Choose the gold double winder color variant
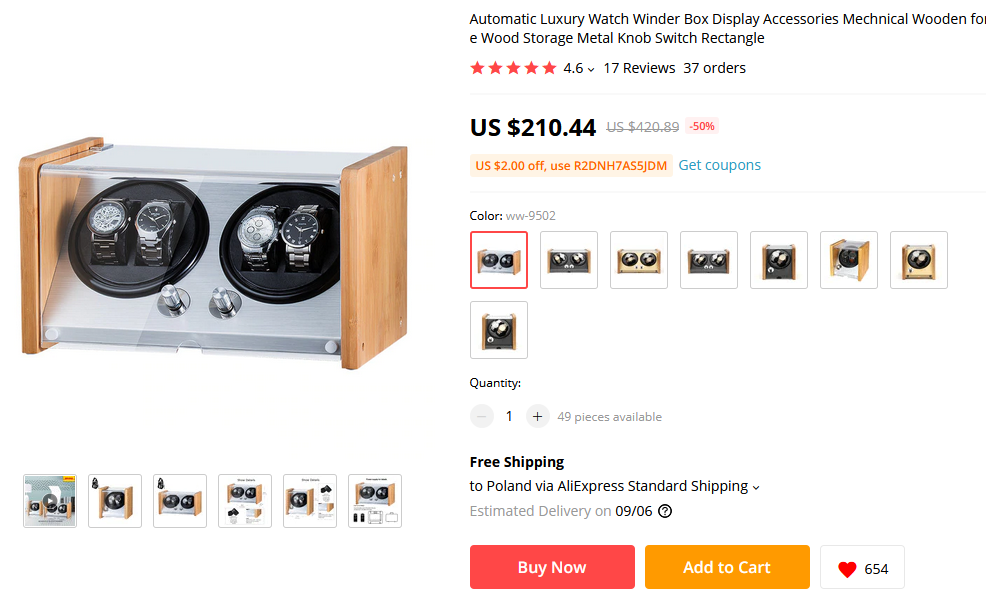The image size is (986, 604). tap(639, 260)
